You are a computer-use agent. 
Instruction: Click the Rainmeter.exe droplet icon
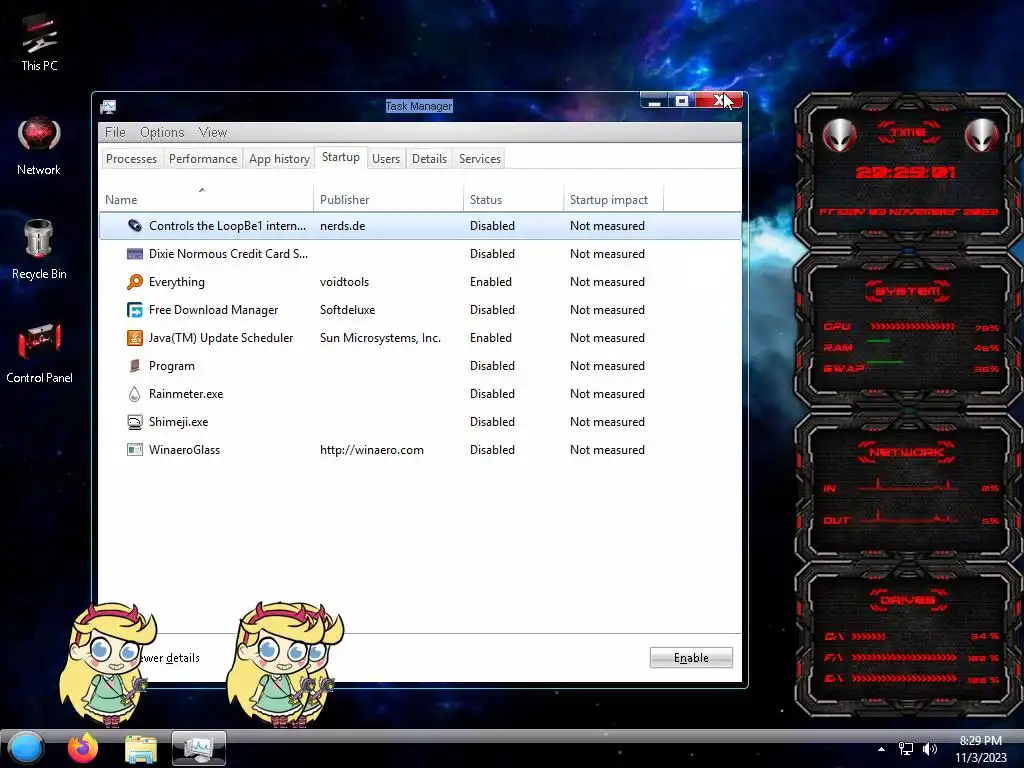tap(135, 394)
